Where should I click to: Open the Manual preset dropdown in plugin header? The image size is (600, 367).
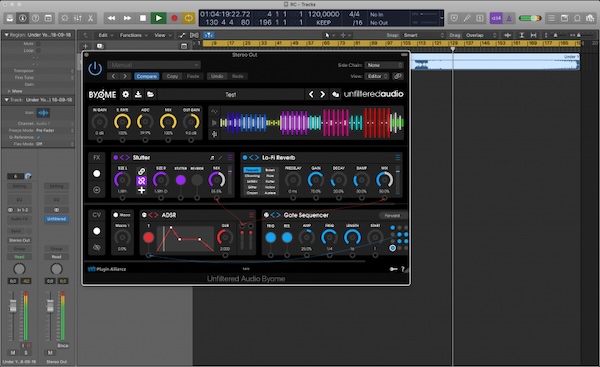[x=153, y=65]
